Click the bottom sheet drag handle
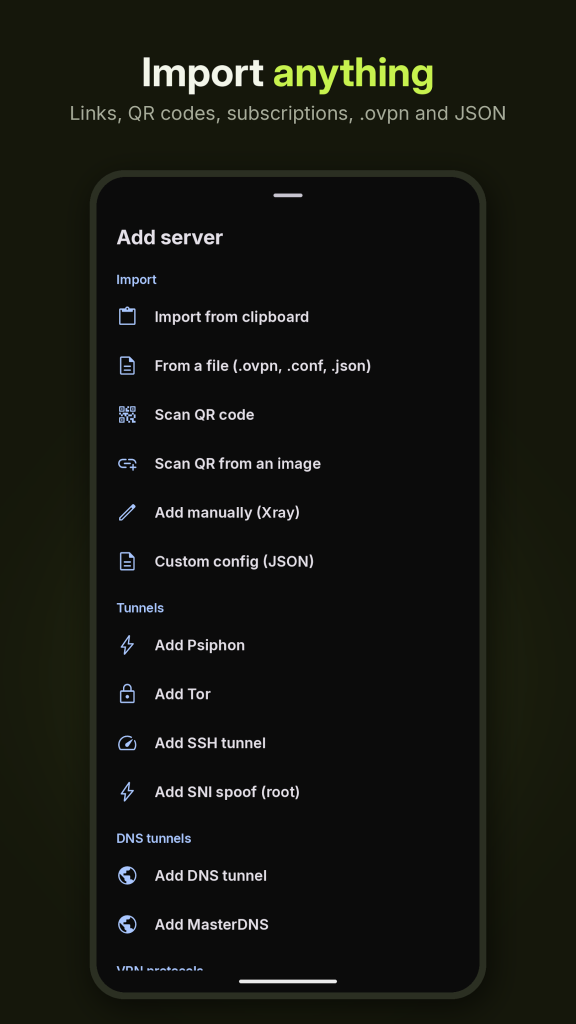576x1024 pixels. click(x=288, y=195)
